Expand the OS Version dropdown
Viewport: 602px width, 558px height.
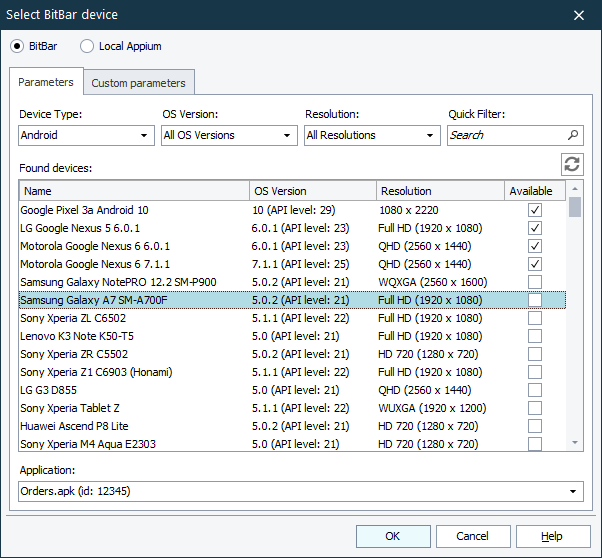coord(229,135)
